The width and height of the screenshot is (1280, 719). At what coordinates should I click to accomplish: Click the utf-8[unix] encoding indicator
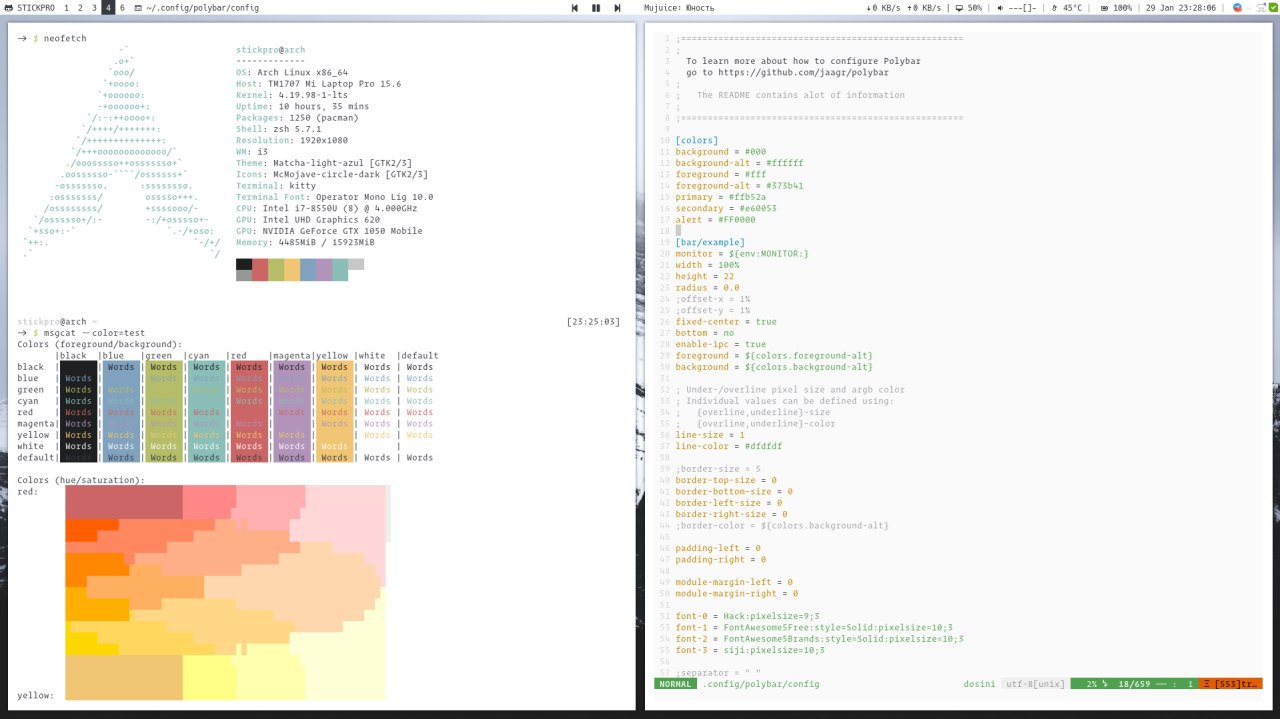coord(1035,684)
